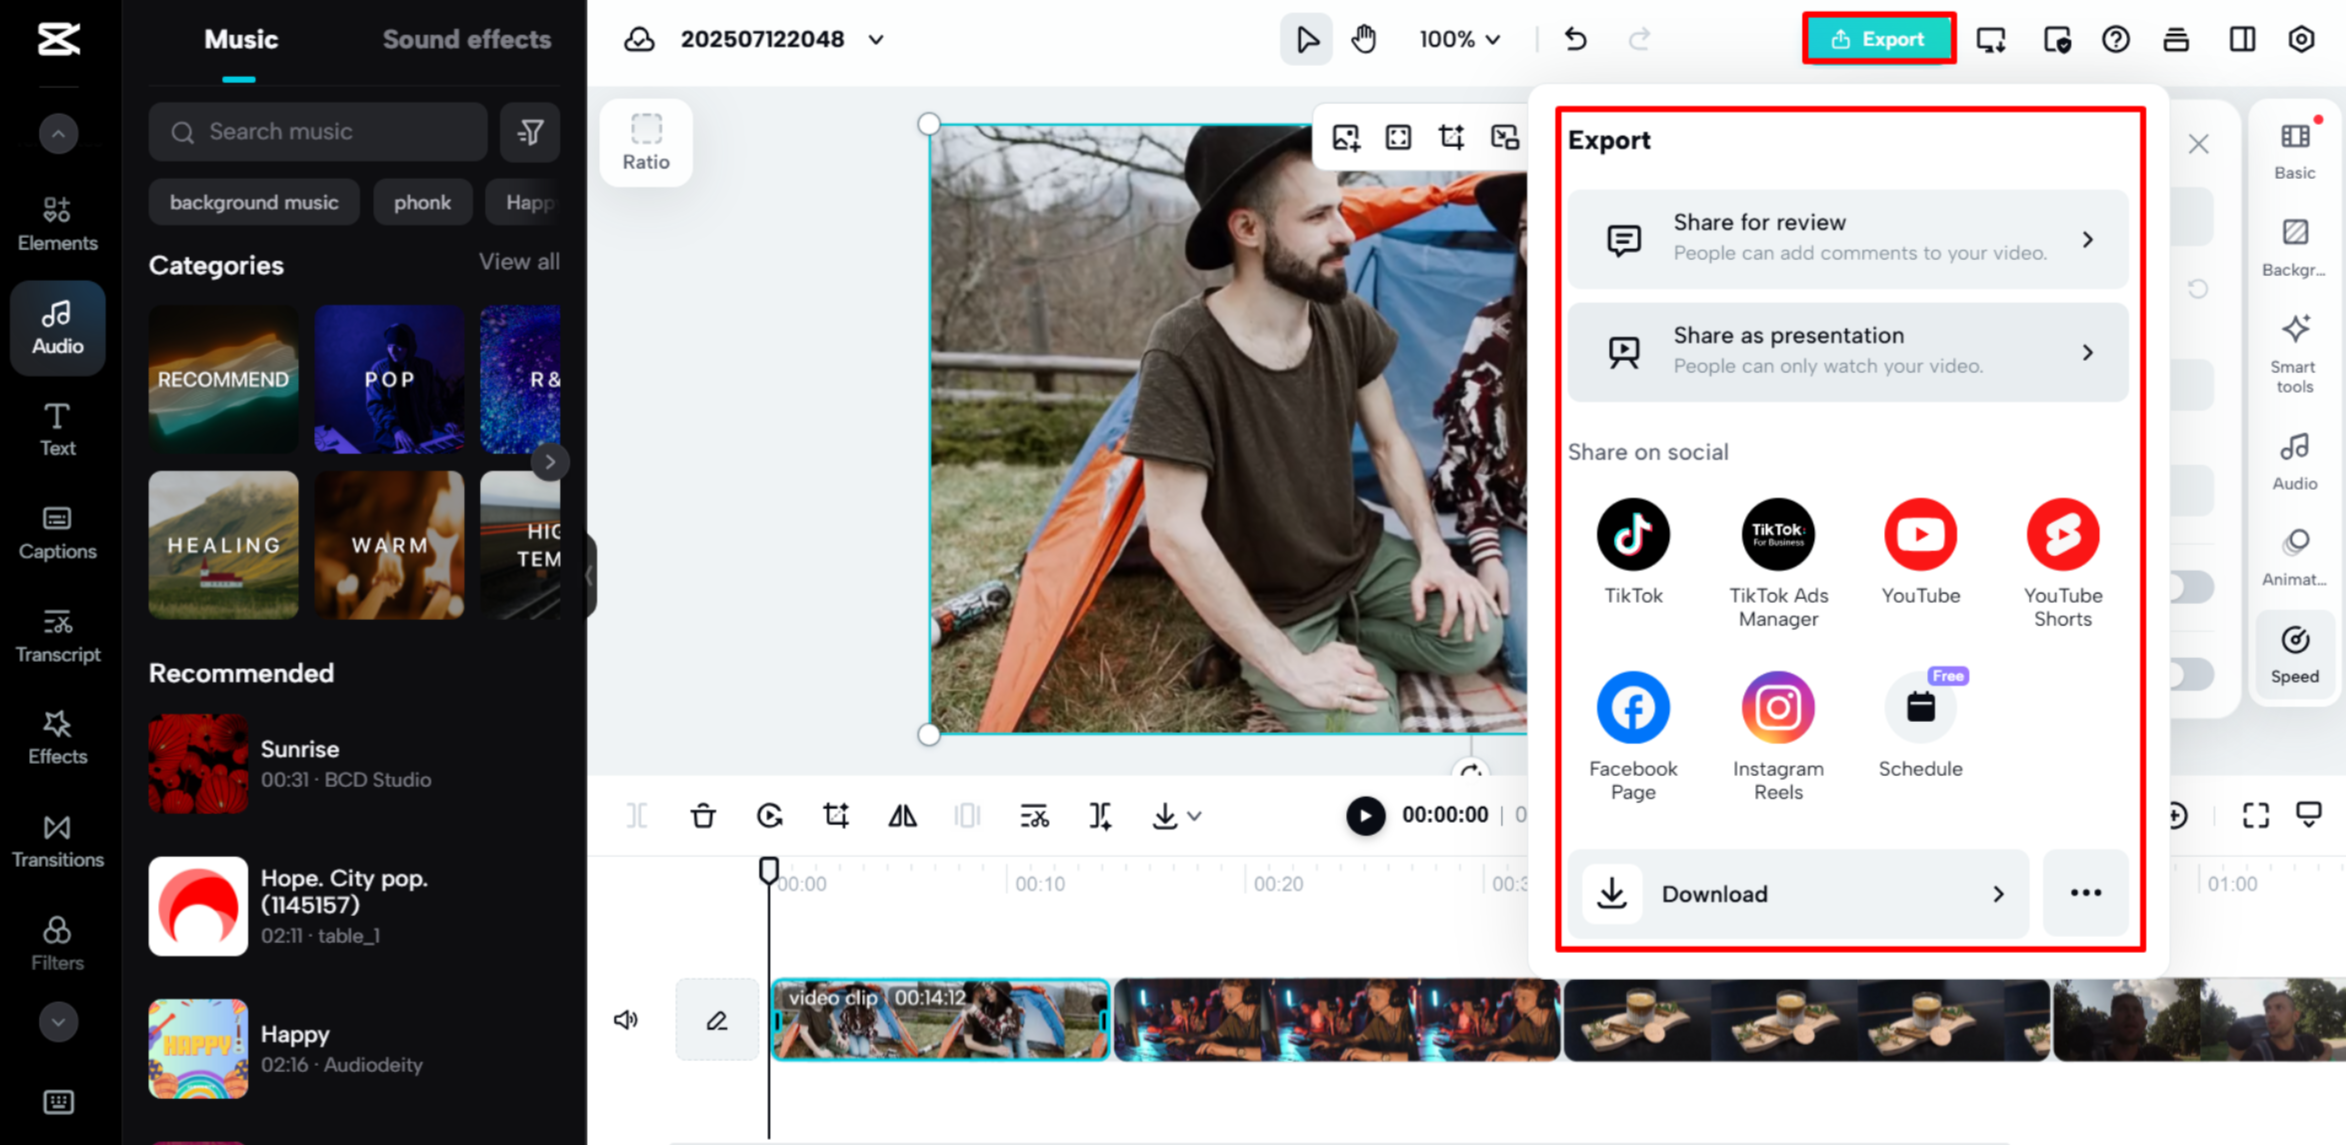Expand the project name dropdown

[876, 40]
